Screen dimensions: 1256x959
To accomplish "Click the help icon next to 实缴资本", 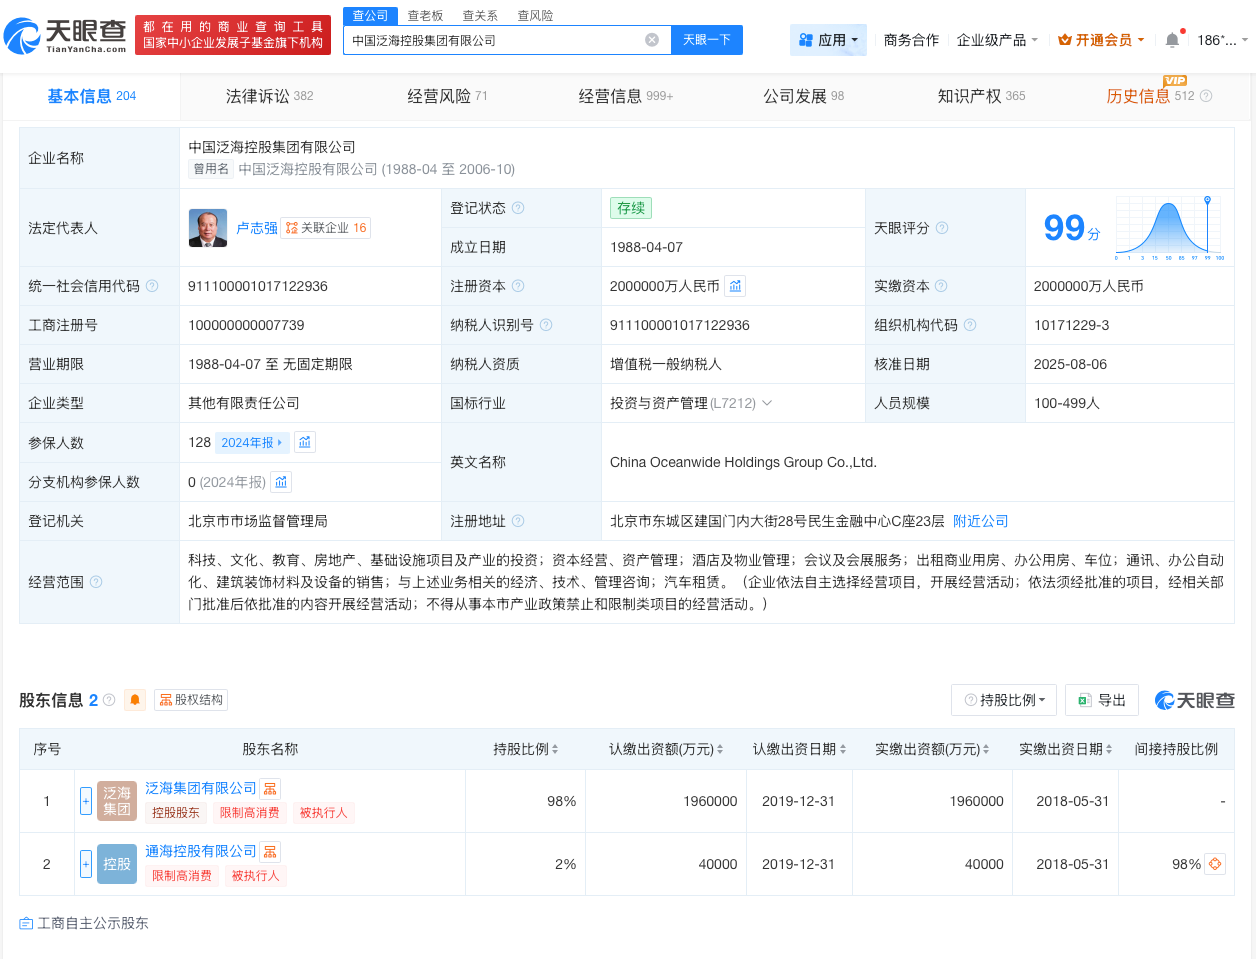I will point(941,286).
